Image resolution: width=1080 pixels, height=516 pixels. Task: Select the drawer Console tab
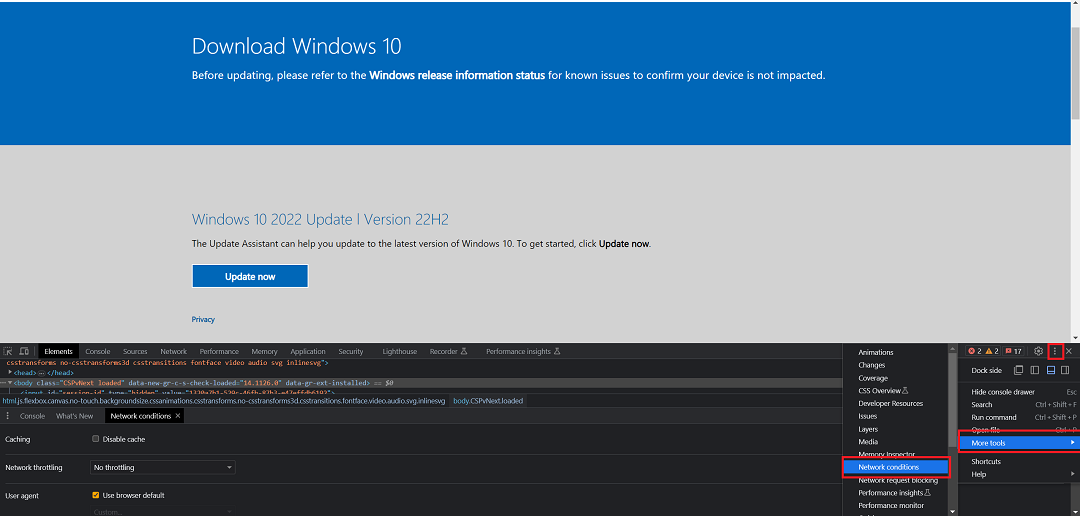coord(32,416)
